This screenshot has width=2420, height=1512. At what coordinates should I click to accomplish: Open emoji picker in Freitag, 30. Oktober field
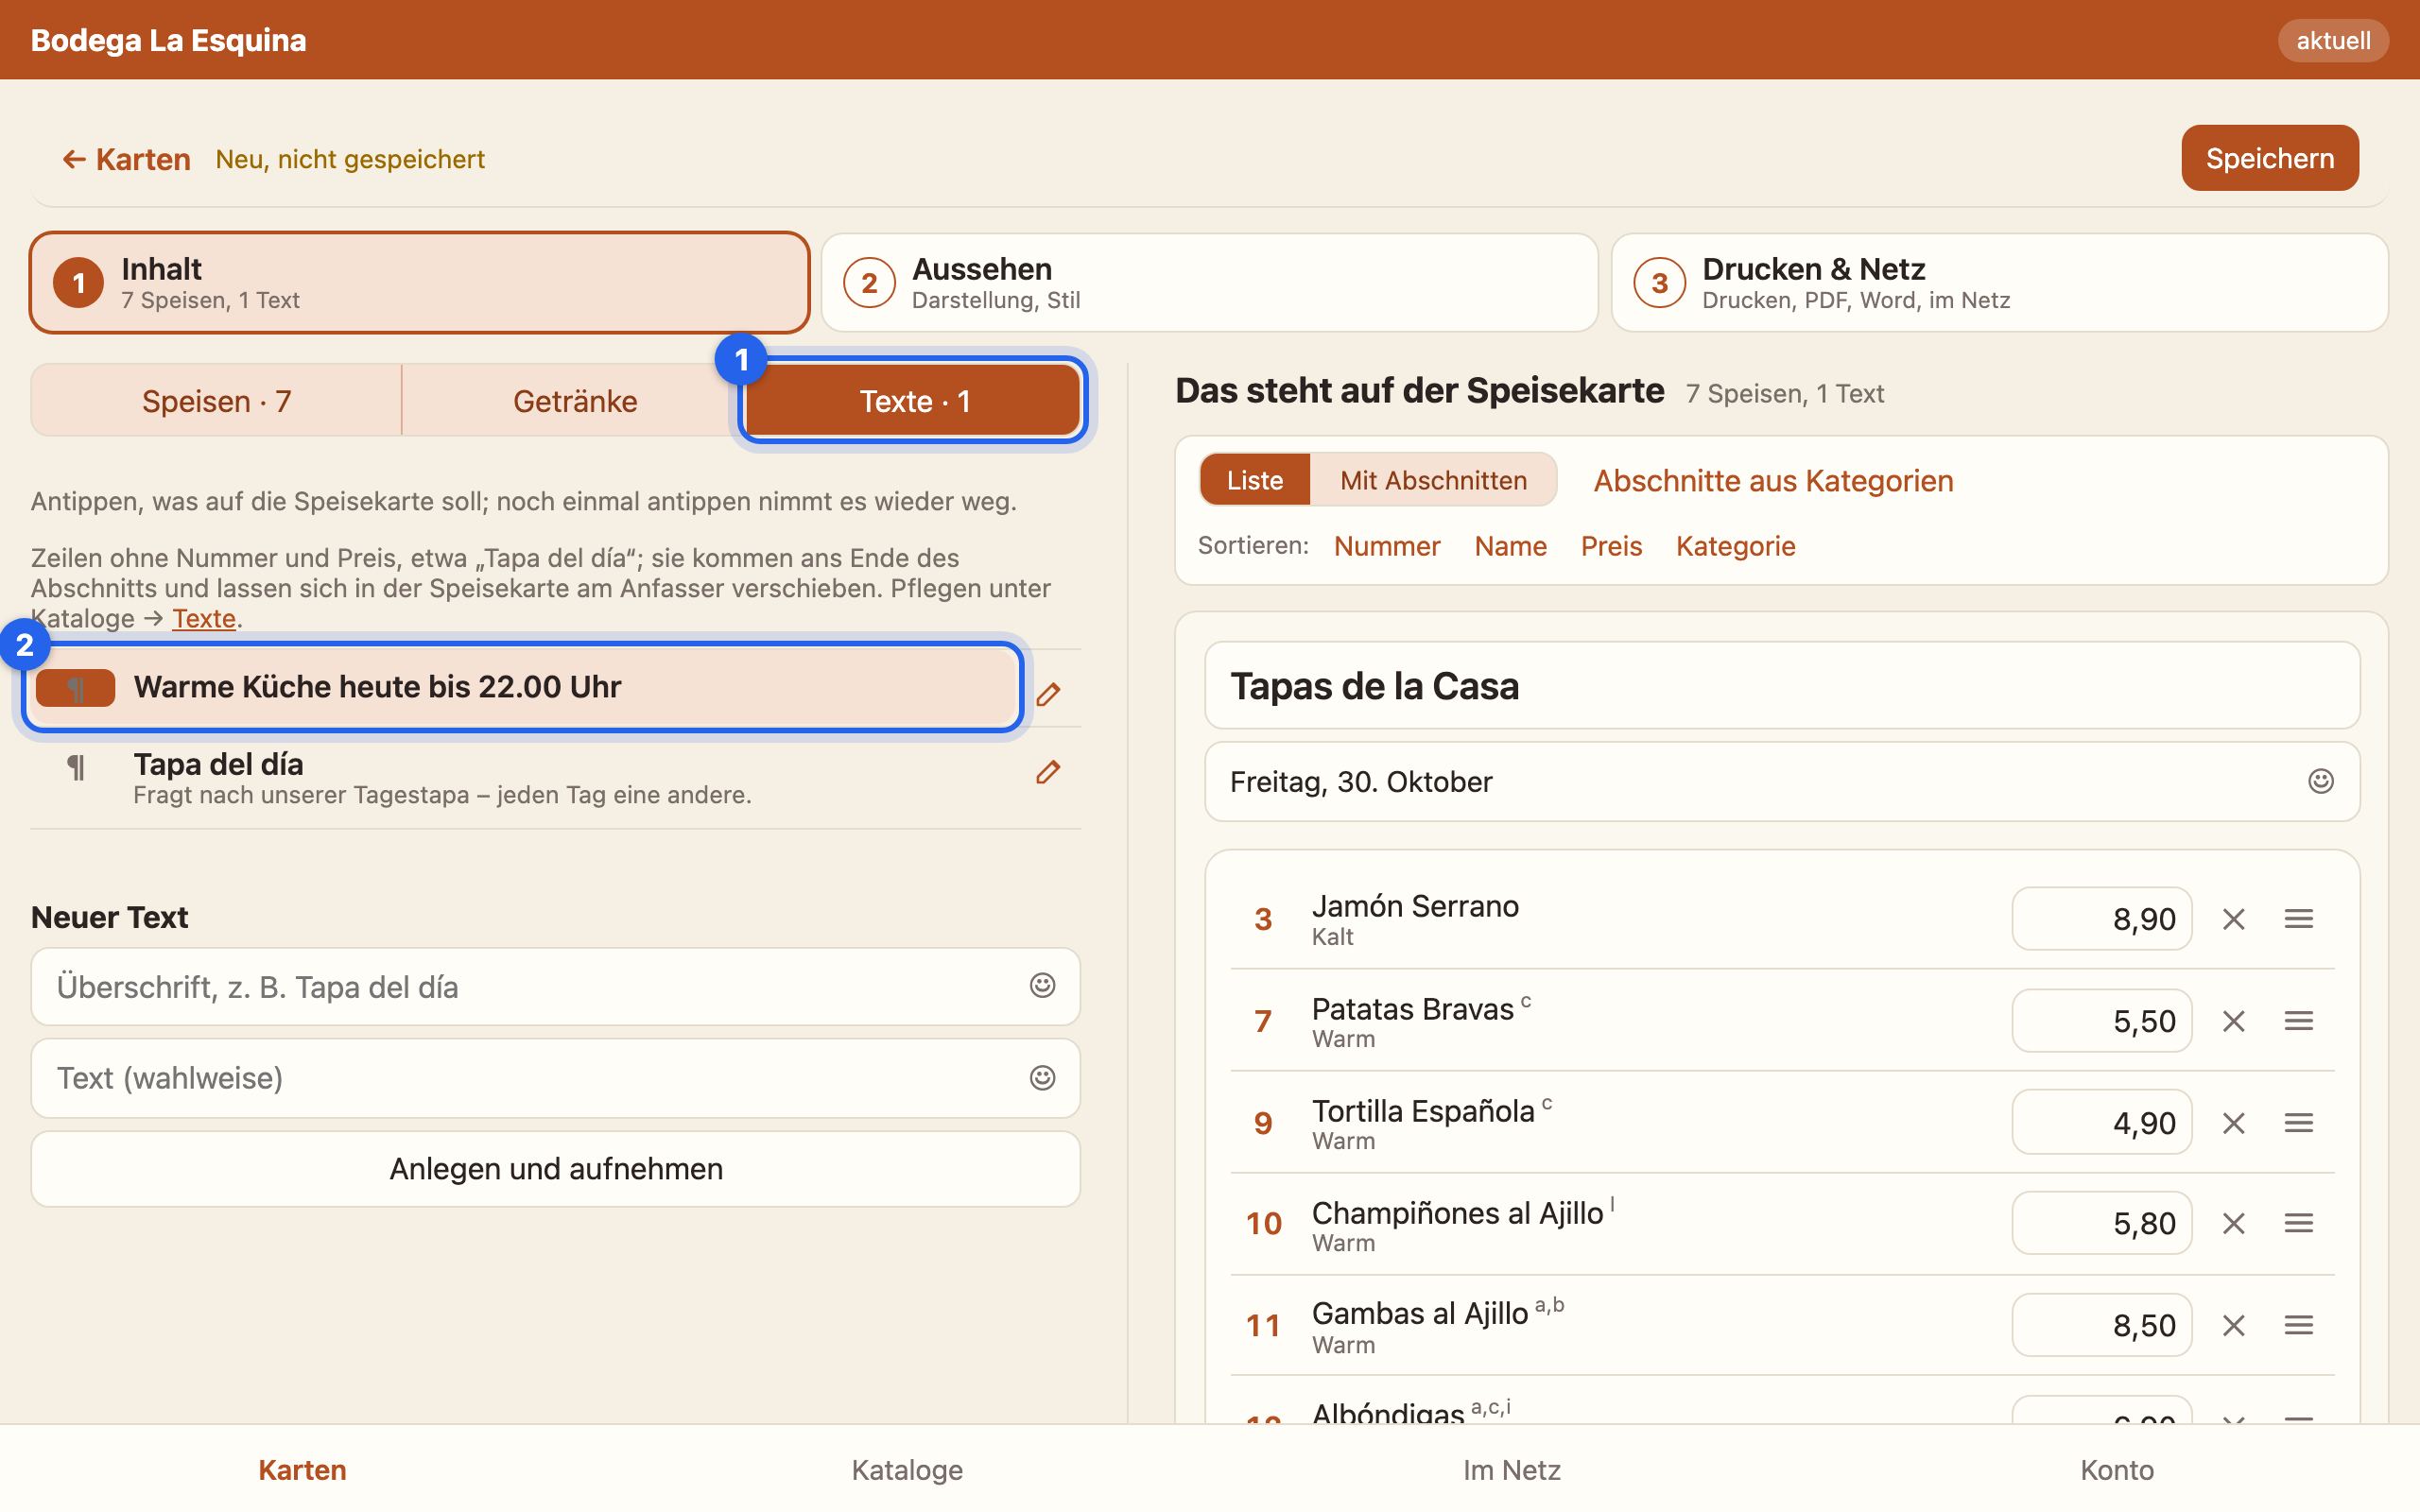2320,781
